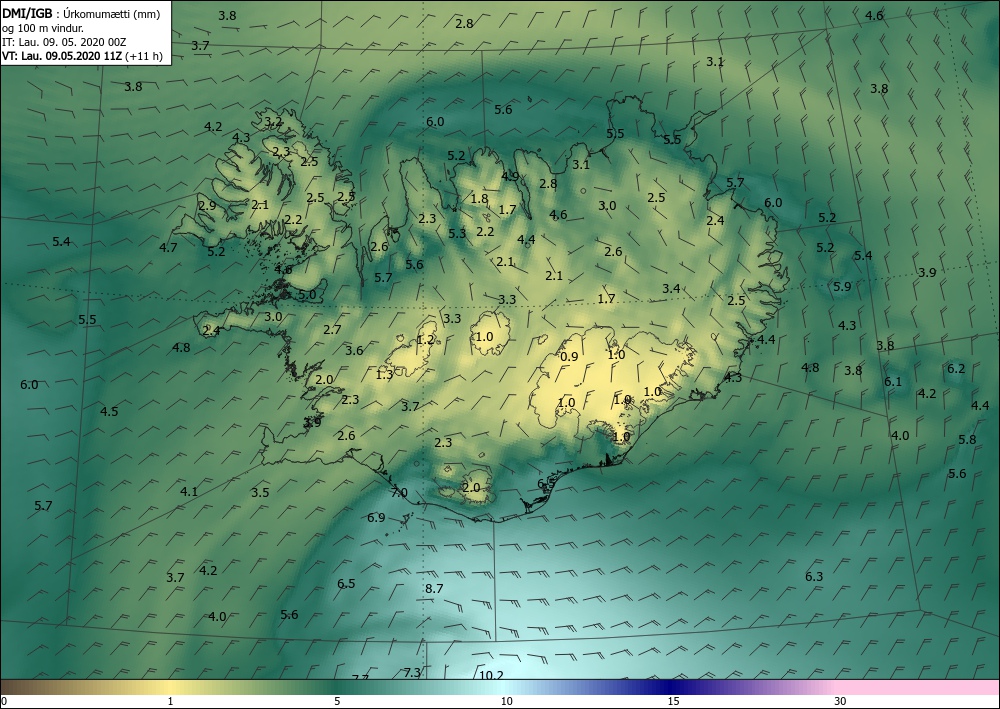This screenshot has width=1000, height=709.
Task: Click the color scale label 15
Action: click(673, 701)
